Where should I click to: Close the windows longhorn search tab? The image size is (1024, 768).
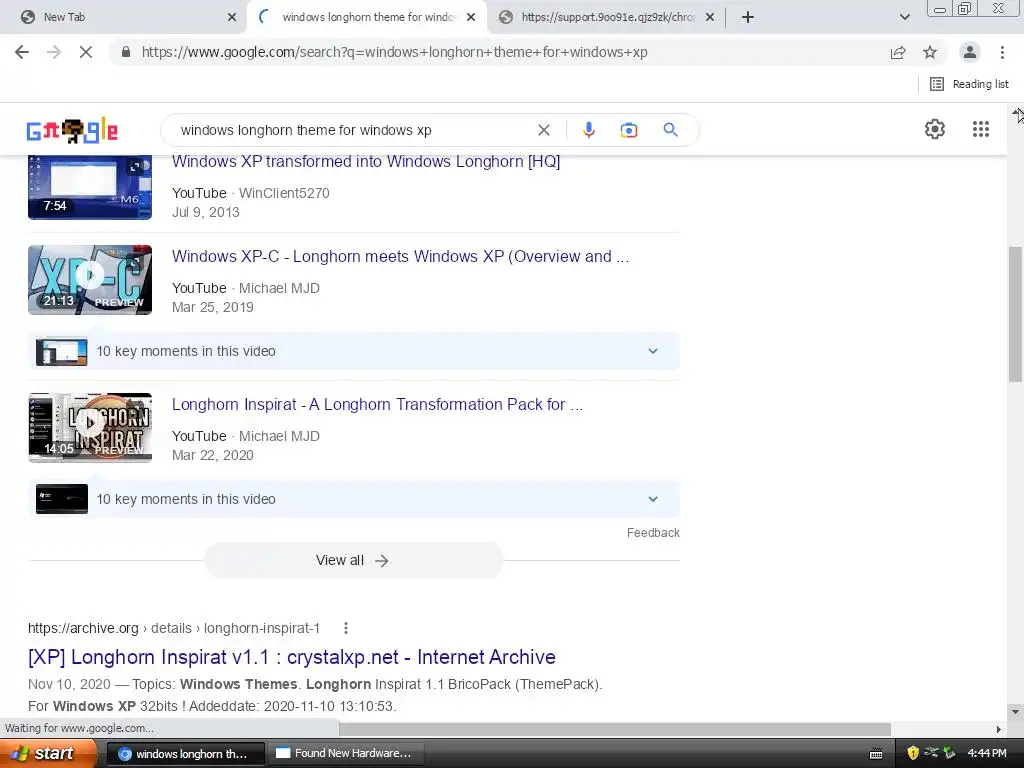[471, 18]
